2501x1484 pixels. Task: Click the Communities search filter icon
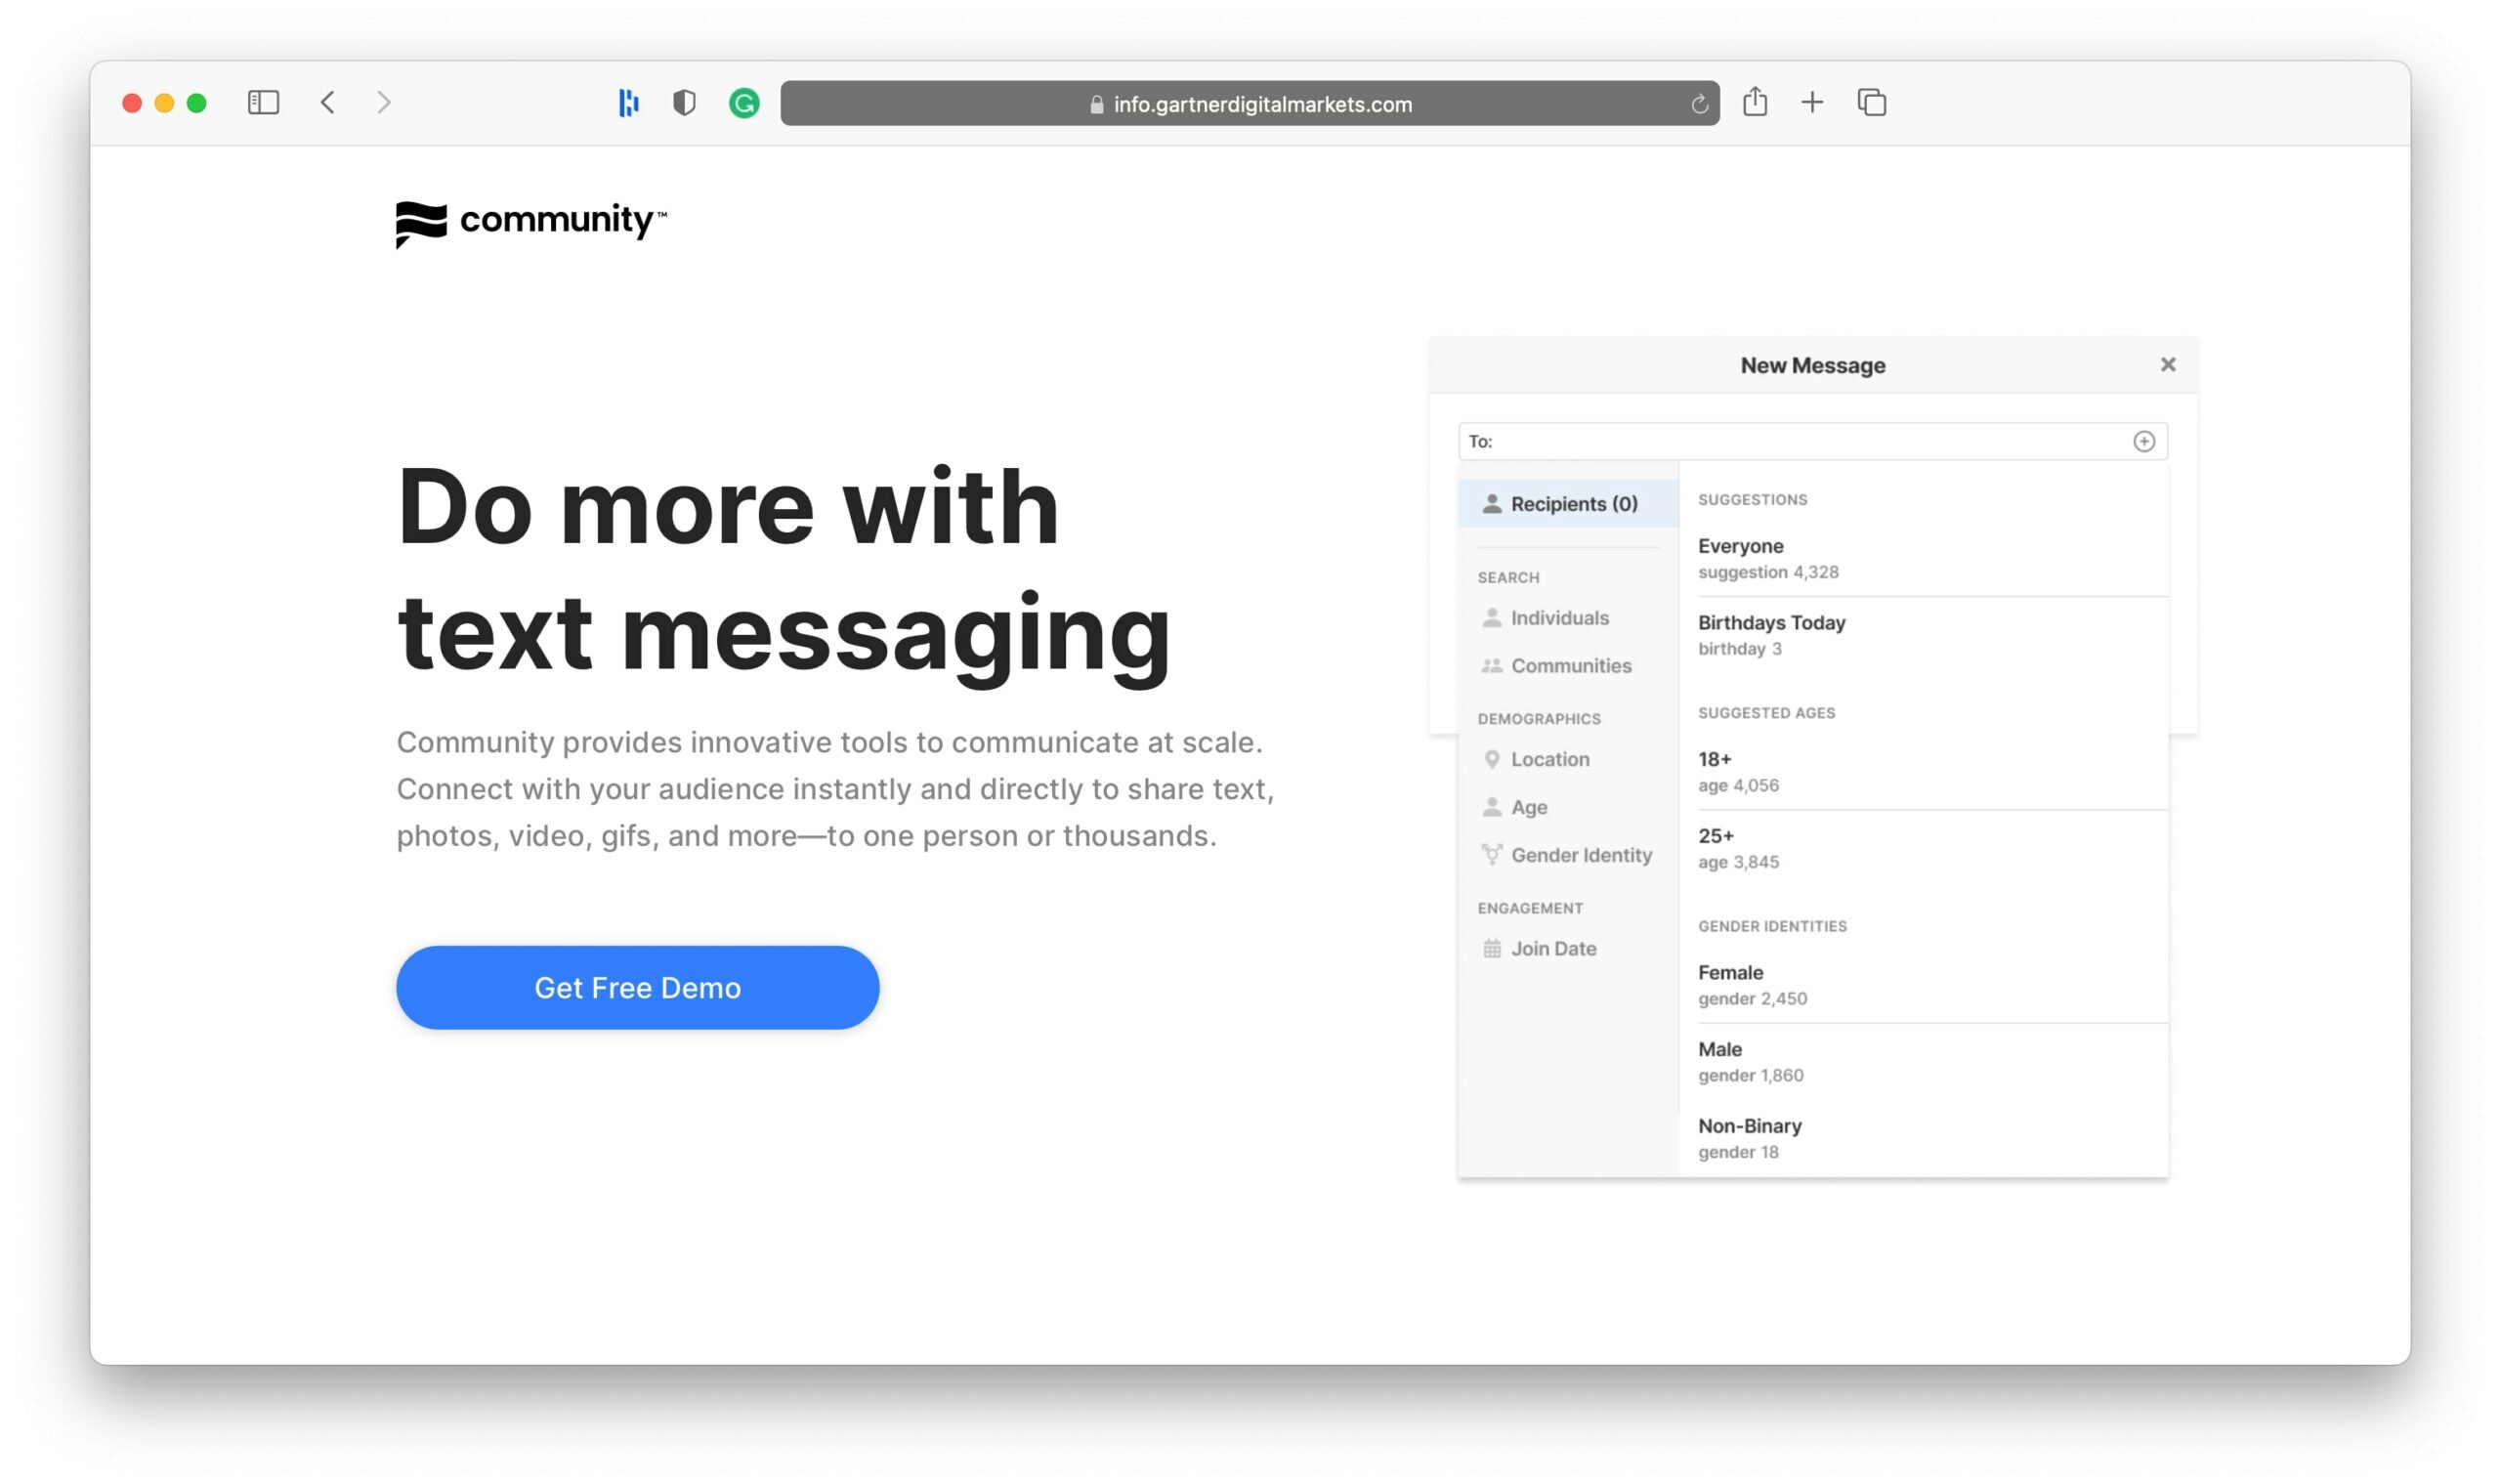1491,666
